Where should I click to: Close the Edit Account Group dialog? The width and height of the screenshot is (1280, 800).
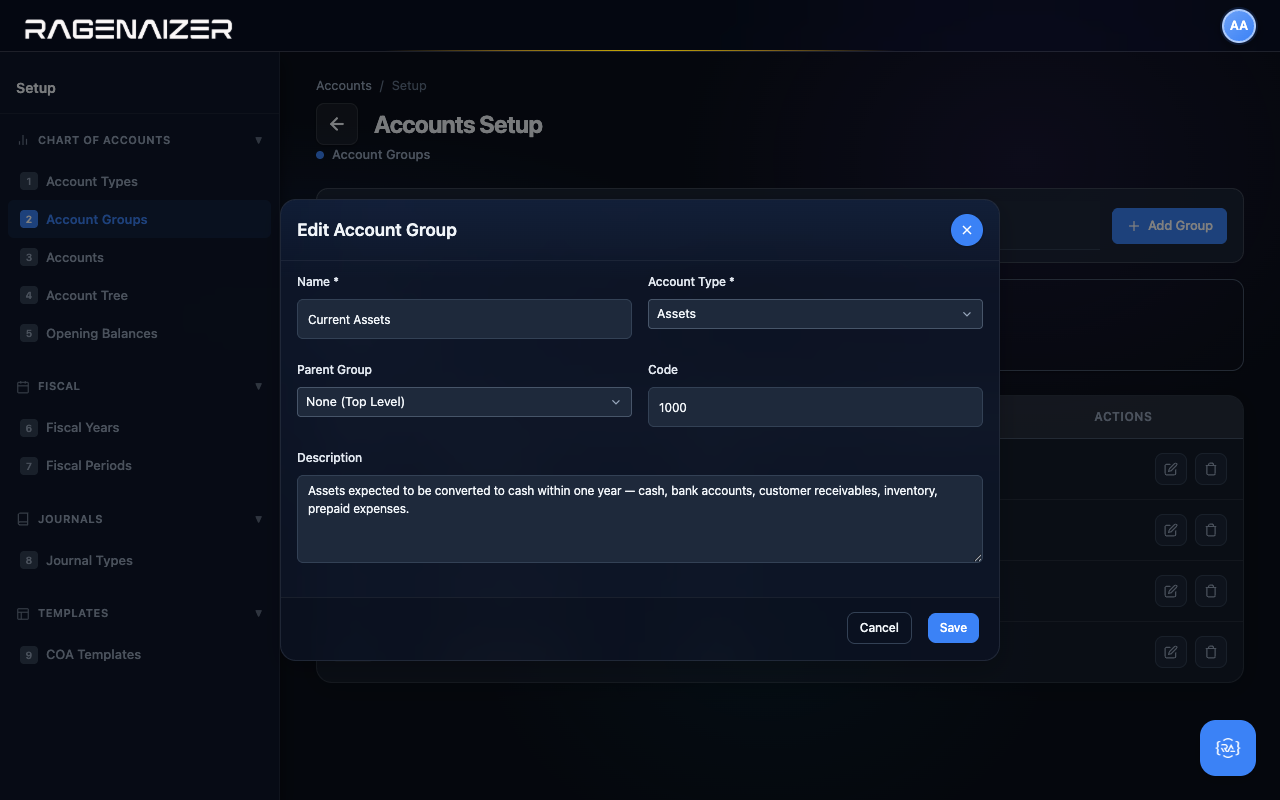click(966, 230)
